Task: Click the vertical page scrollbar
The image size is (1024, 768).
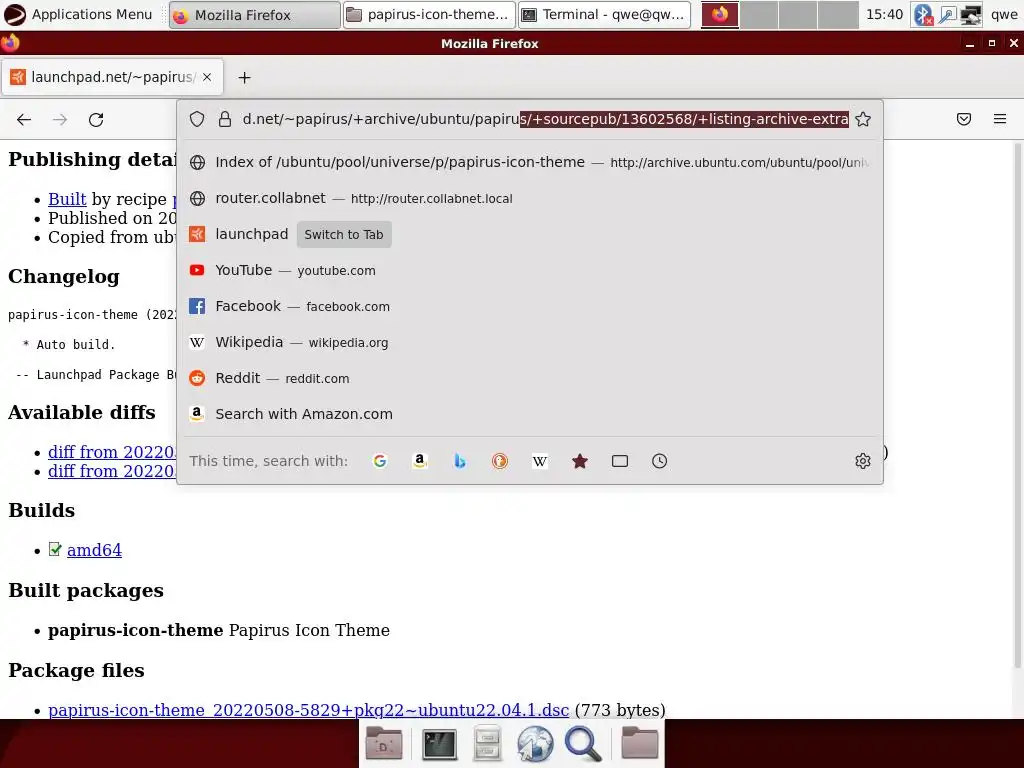Action: tap(1017, 405)
